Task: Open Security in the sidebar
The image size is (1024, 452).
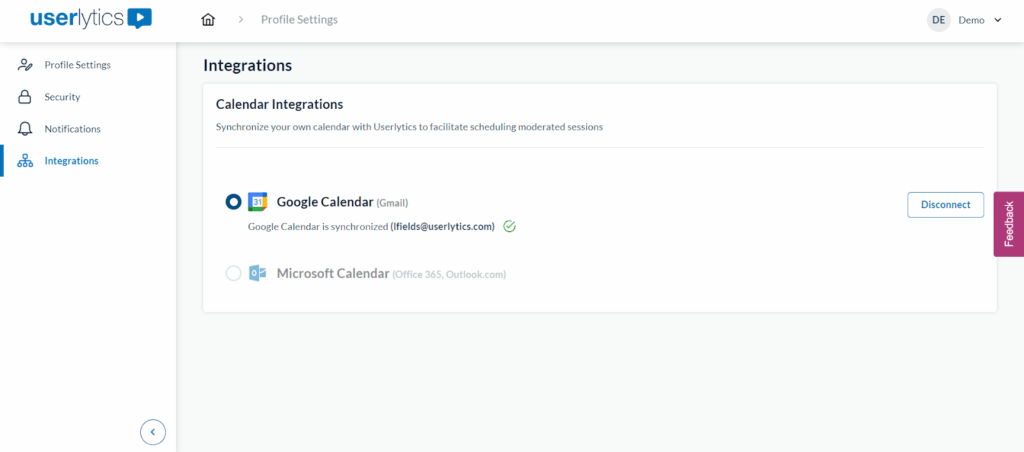Action: point(62,97)
